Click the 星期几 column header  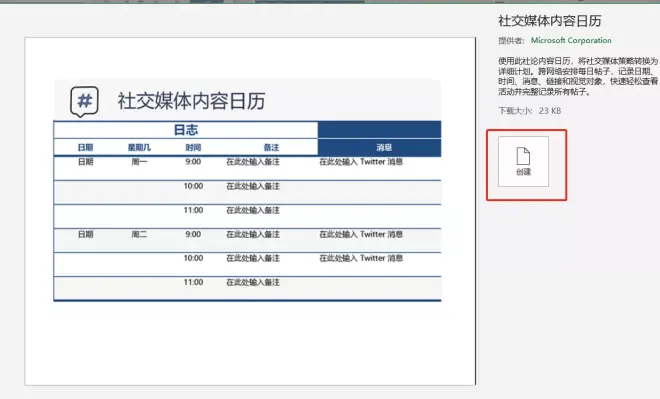[139, 147]
